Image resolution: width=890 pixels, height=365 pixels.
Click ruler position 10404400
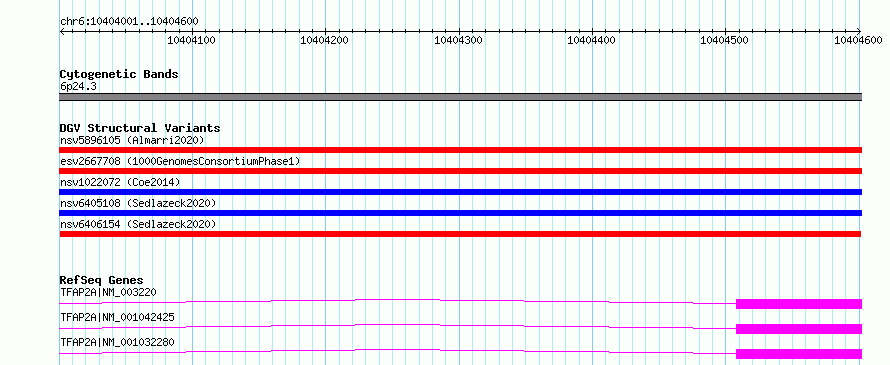[x=592, y=40]
